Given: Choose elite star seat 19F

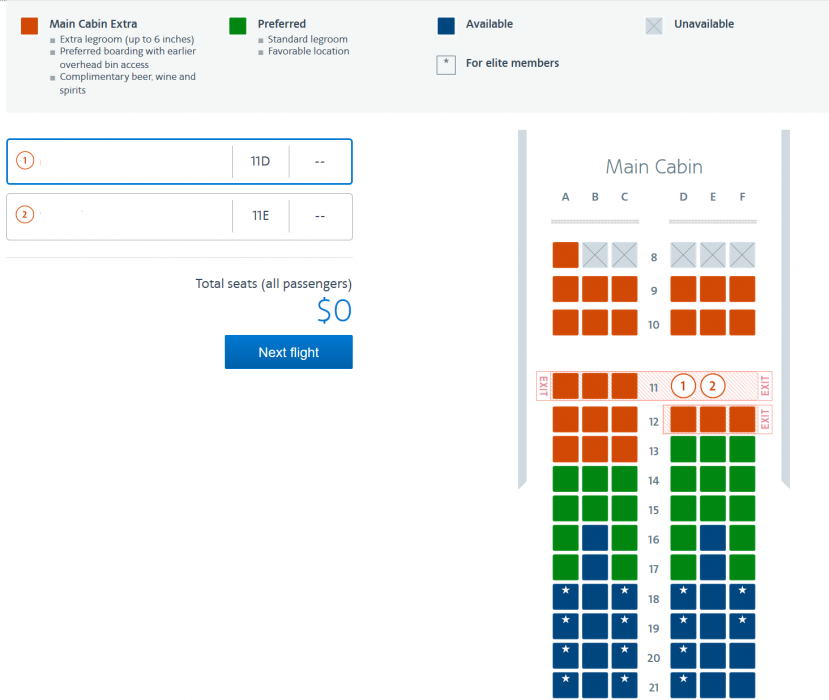Looking at the screenshot, I should 742,627.
